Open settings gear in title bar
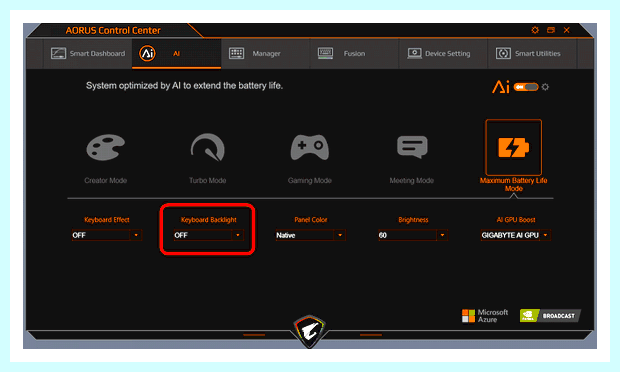The height and width of the screenshot is (372, 620). coord(535,30)
